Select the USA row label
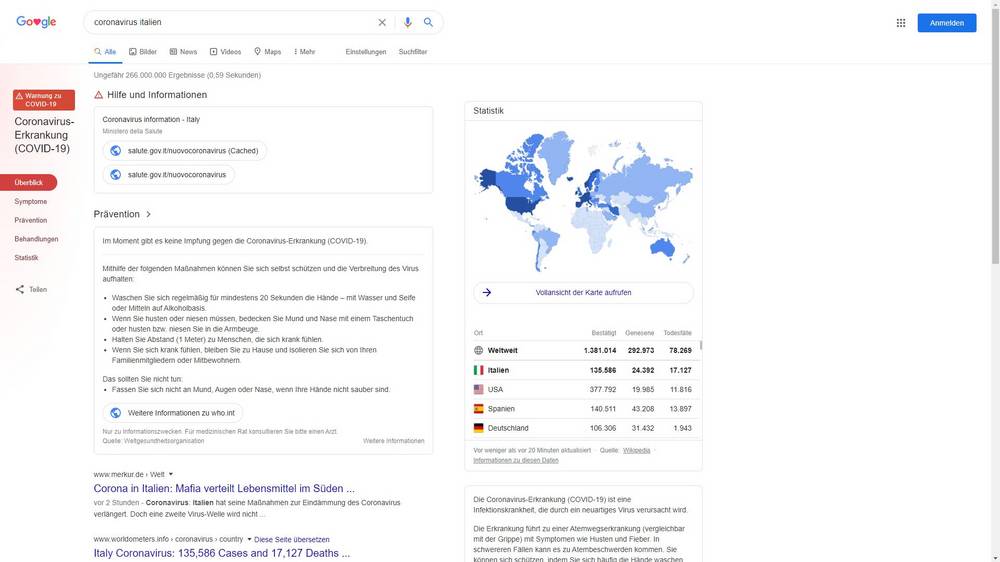1000x562 pixels. (x=496, y=389)
